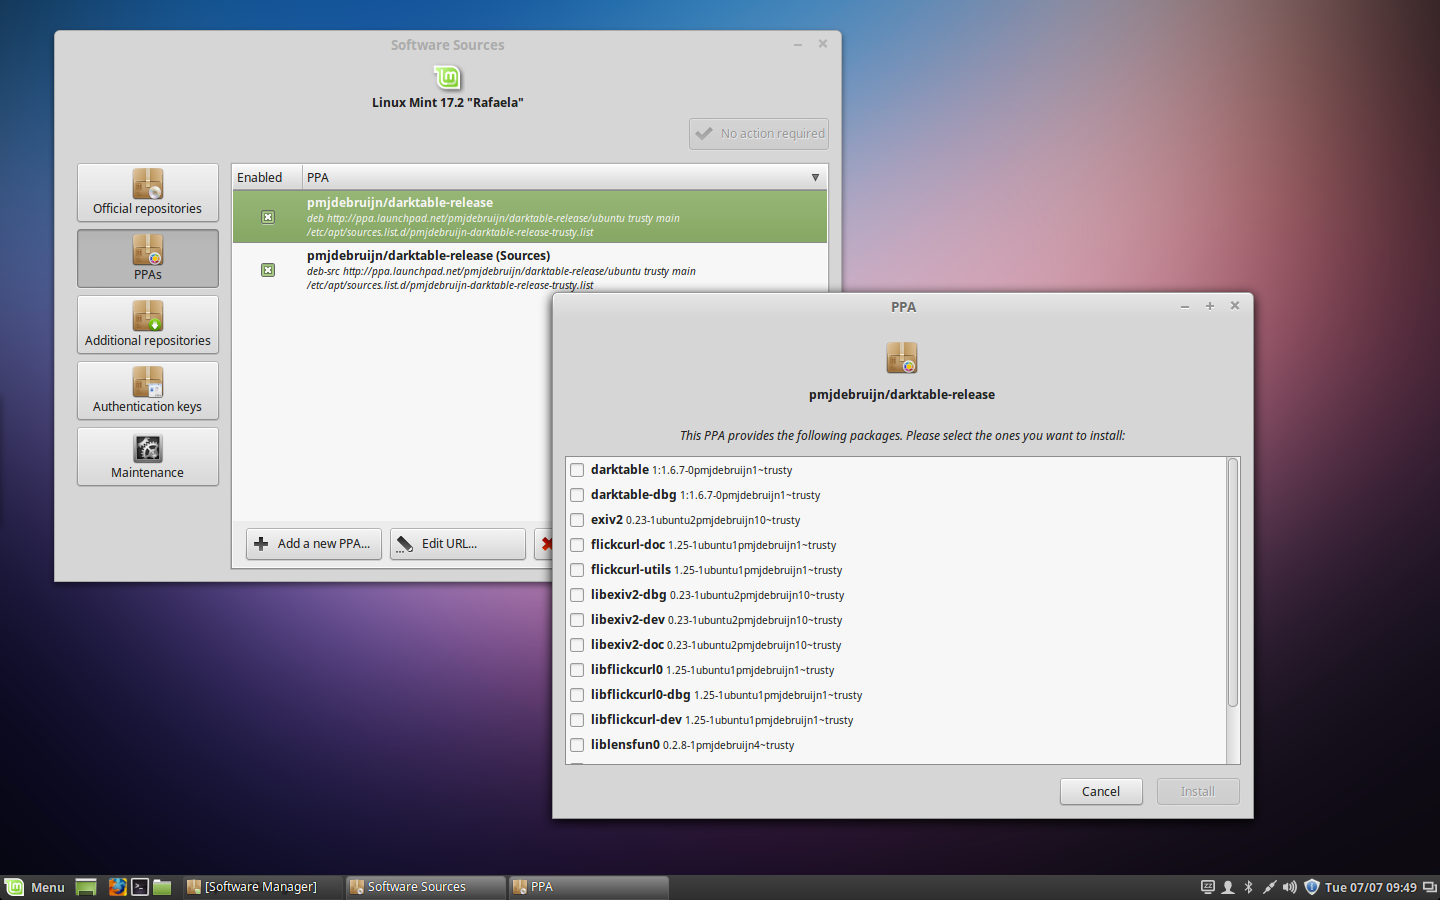
Task: Click the volume speaker icon in the tray
Action: pos(1290,887)
